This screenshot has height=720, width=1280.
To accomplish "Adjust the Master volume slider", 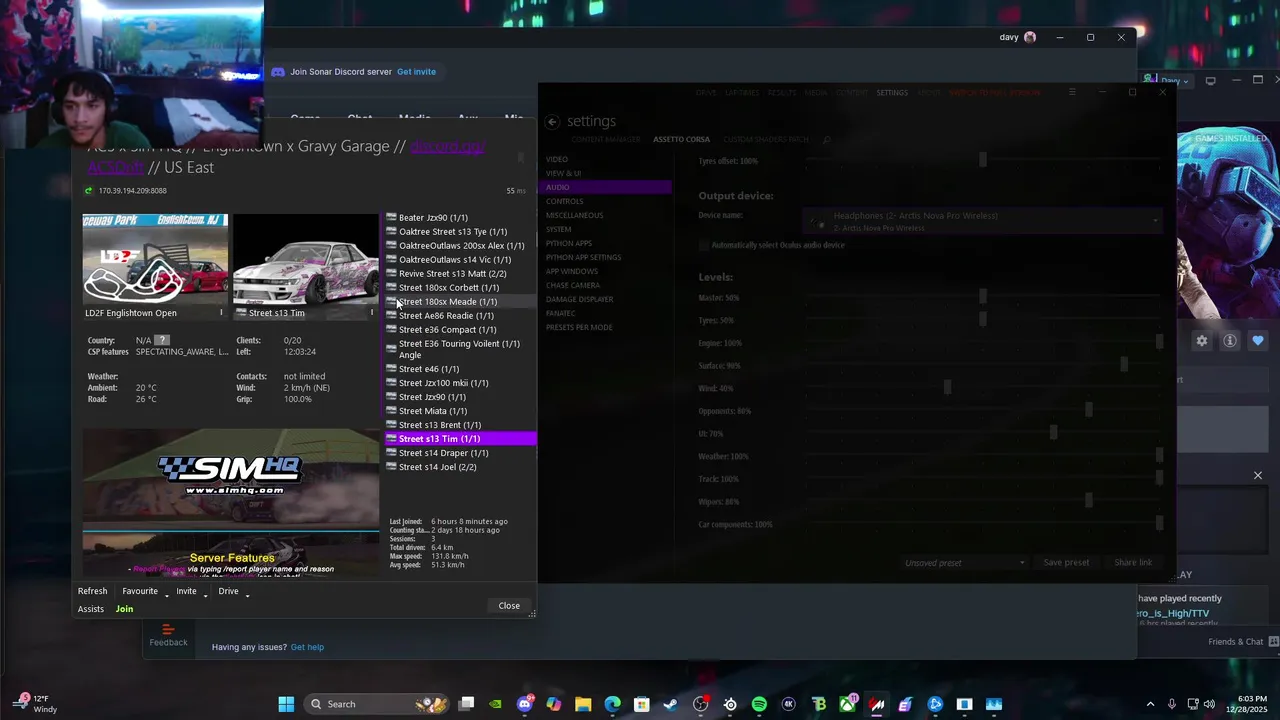I will coord(985,297).
